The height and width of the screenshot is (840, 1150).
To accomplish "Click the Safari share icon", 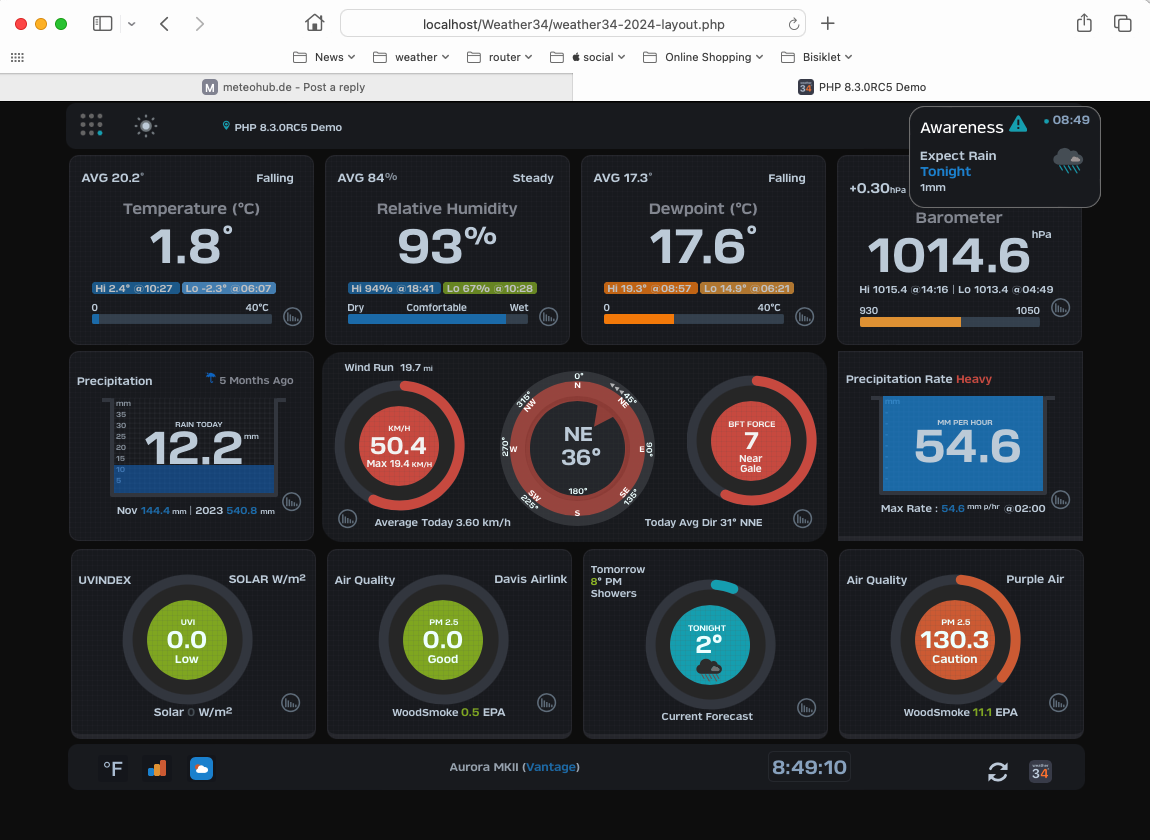I will (x=1084, y=23).
